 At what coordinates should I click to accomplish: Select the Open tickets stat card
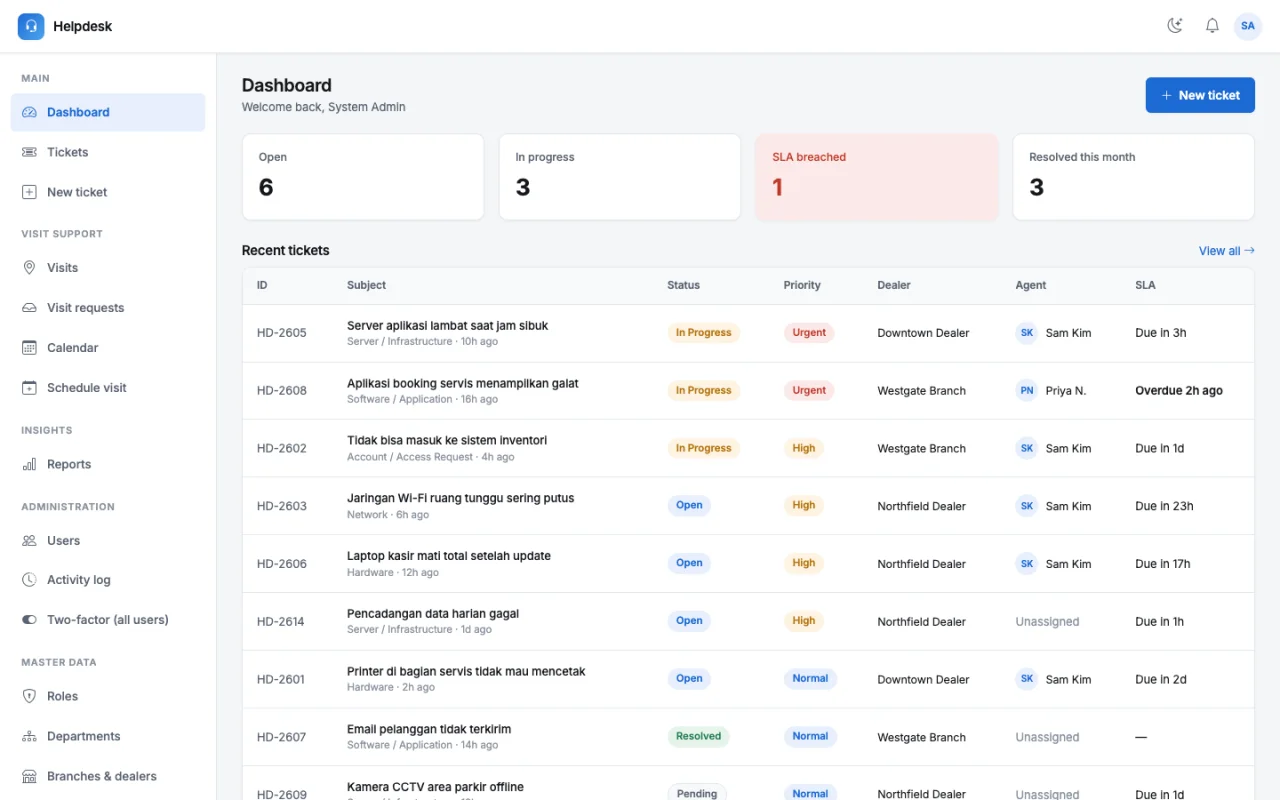[363, 177]
